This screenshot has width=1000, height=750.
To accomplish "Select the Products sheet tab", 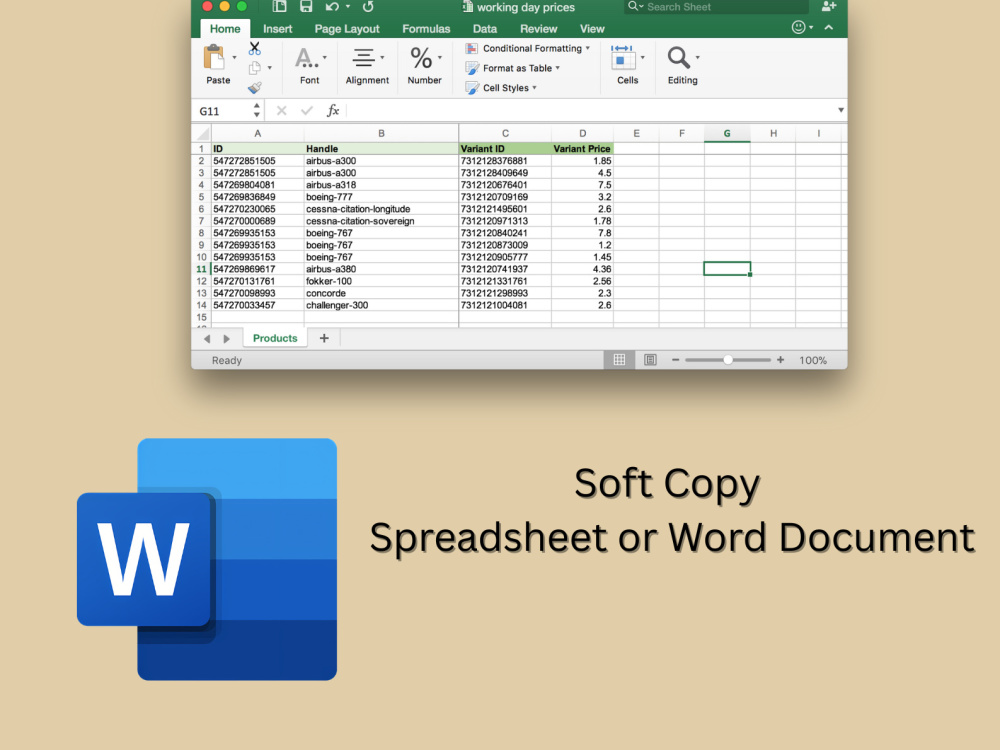I will tap(275, 338).
